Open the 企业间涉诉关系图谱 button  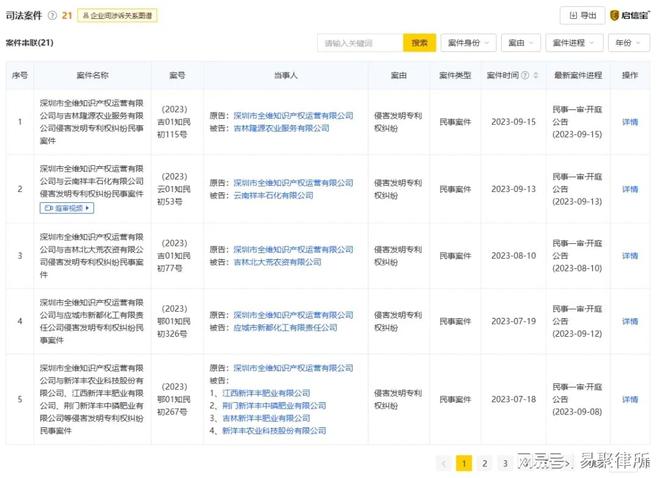coord(117,16)
